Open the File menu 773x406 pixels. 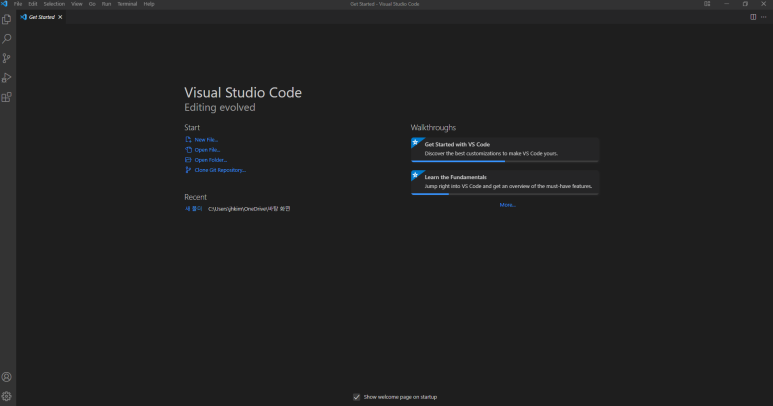point(18,4)
